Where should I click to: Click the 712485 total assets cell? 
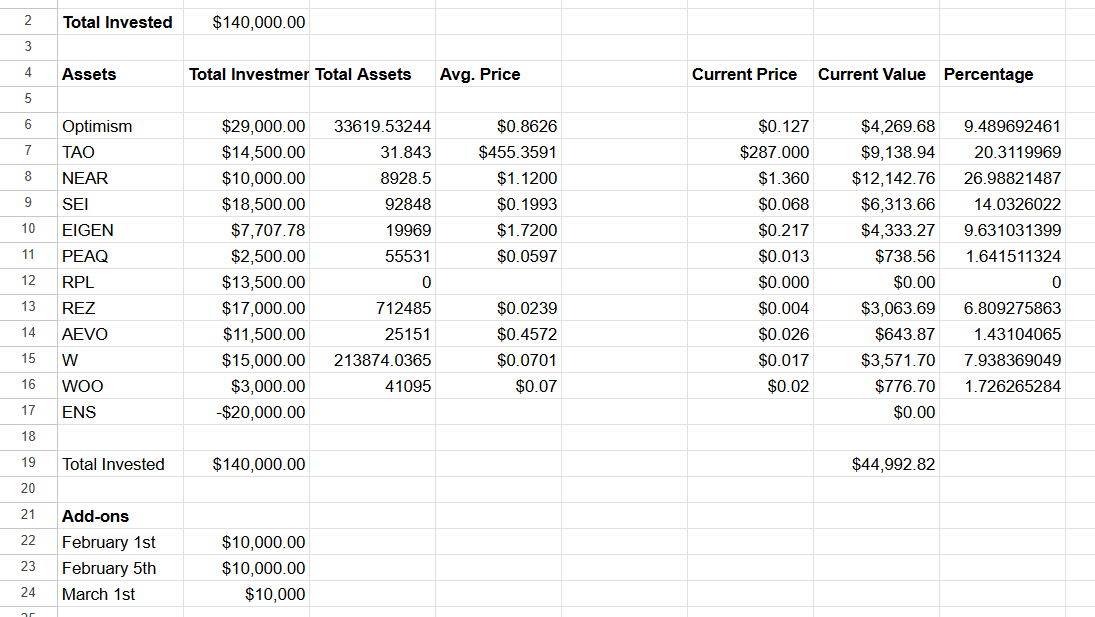pyautogui.click(x=372, y=308)
